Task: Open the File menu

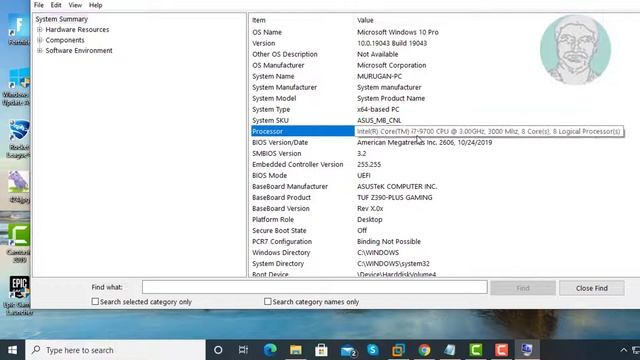Action: coord(39,5)
